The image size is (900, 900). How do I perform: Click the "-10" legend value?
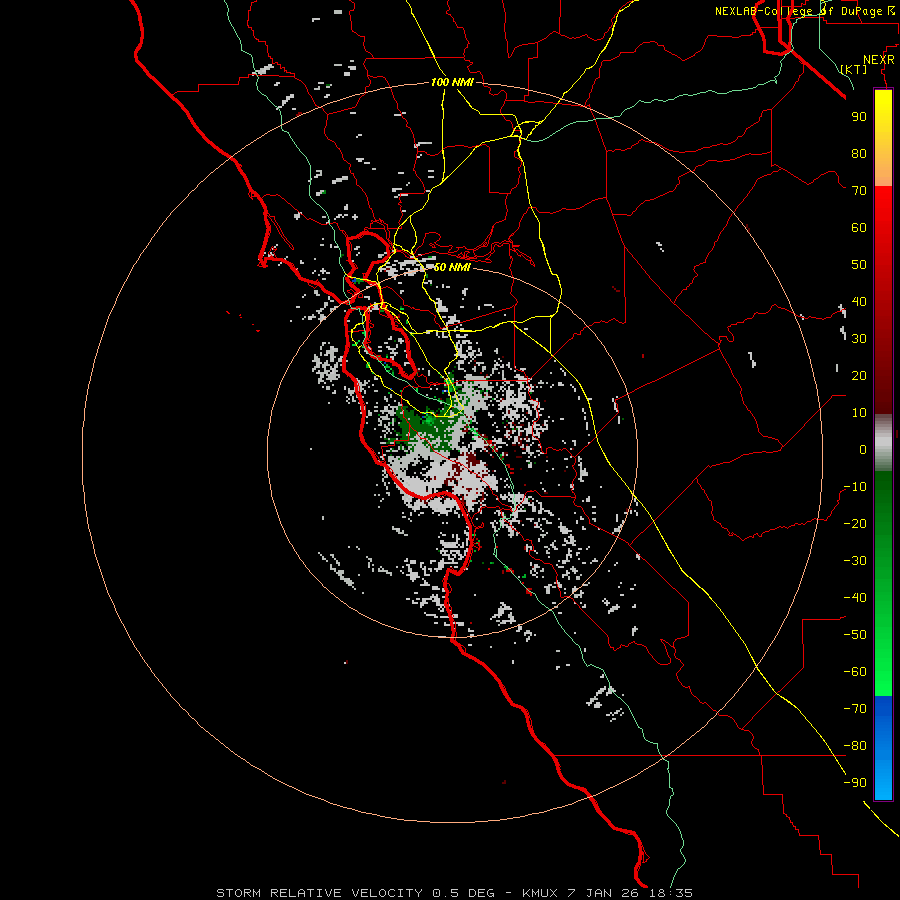[855, 487]
